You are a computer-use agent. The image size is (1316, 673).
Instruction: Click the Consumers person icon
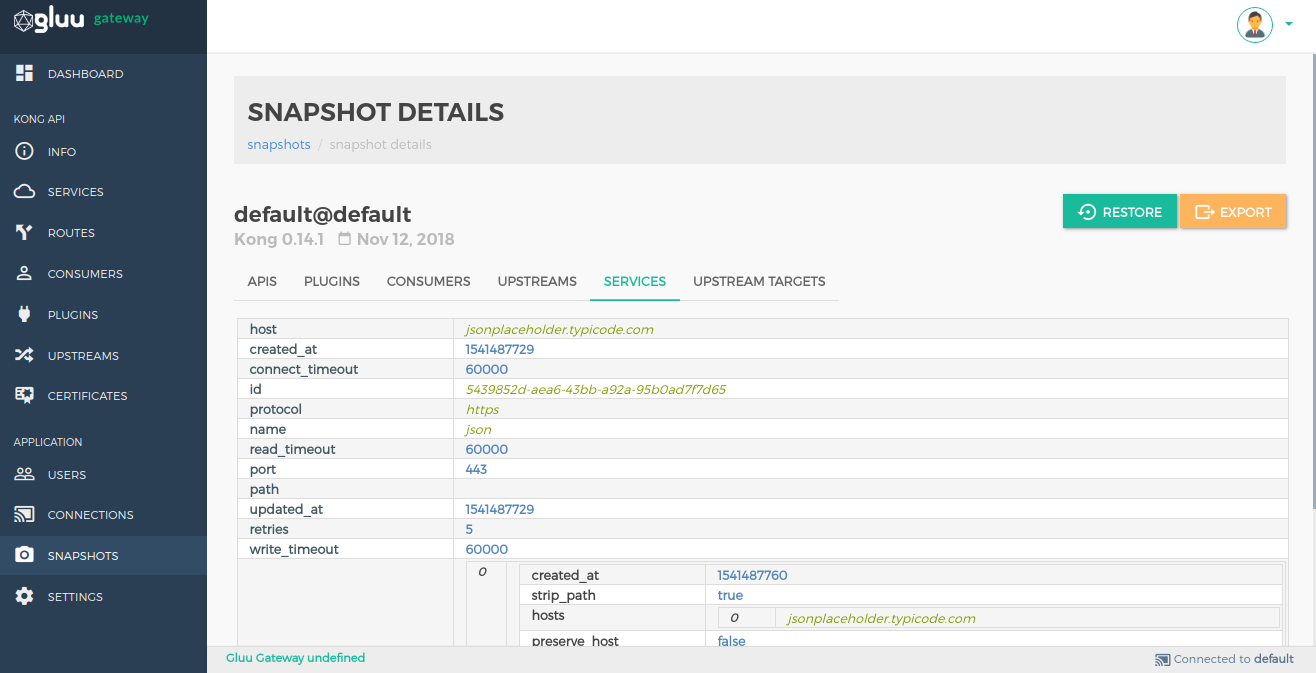[24, 273]
